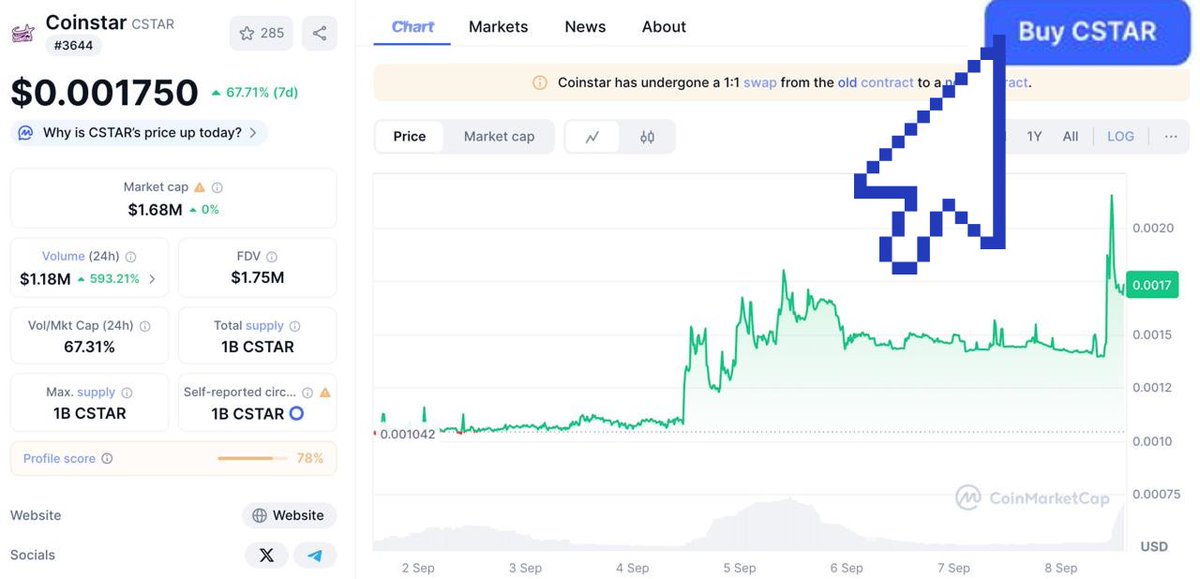
Task: Select 1Y chart time range
Action: click(1035, 137)
